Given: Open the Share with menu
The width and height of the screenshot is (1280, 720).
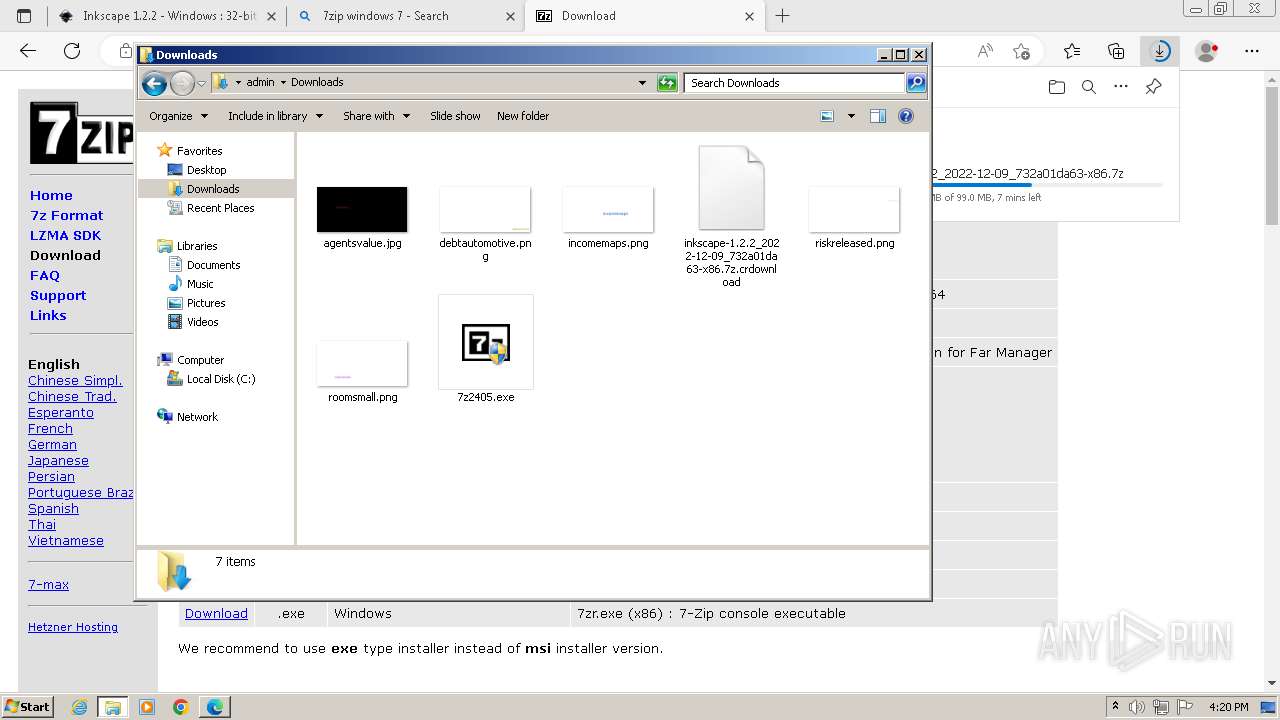Looking at the screenshot, I should (x=376, y=116).
